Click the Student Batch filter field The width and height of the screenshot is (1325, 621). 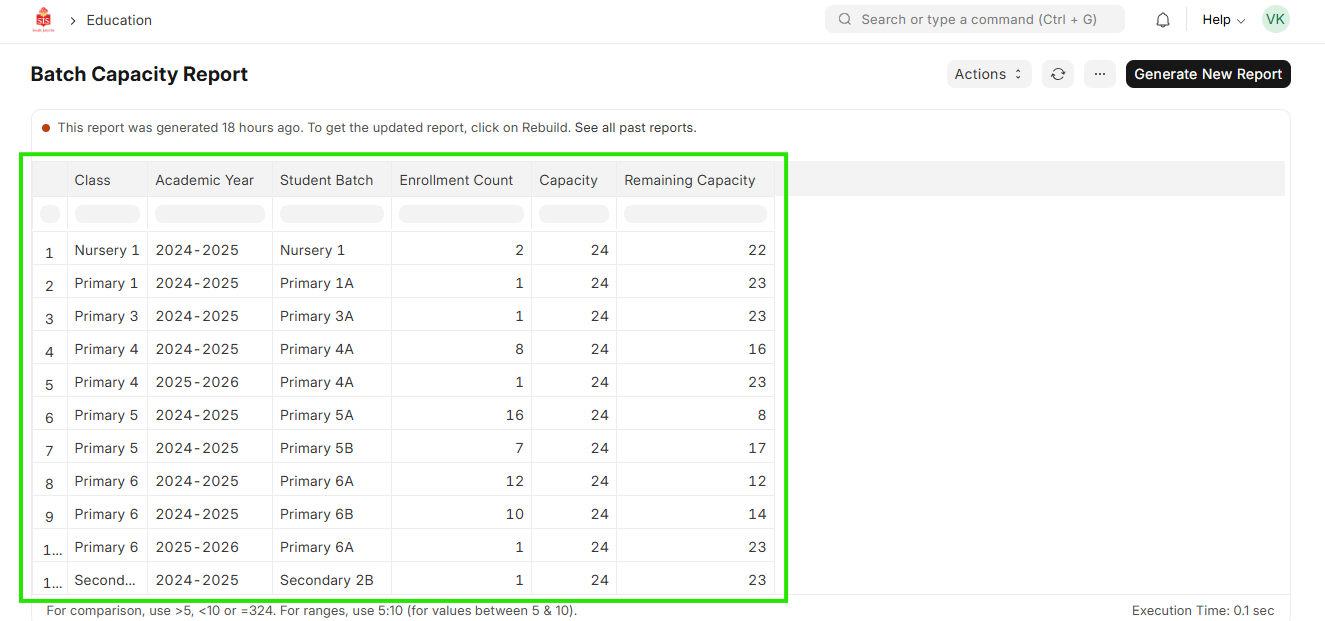pos(331,214)
